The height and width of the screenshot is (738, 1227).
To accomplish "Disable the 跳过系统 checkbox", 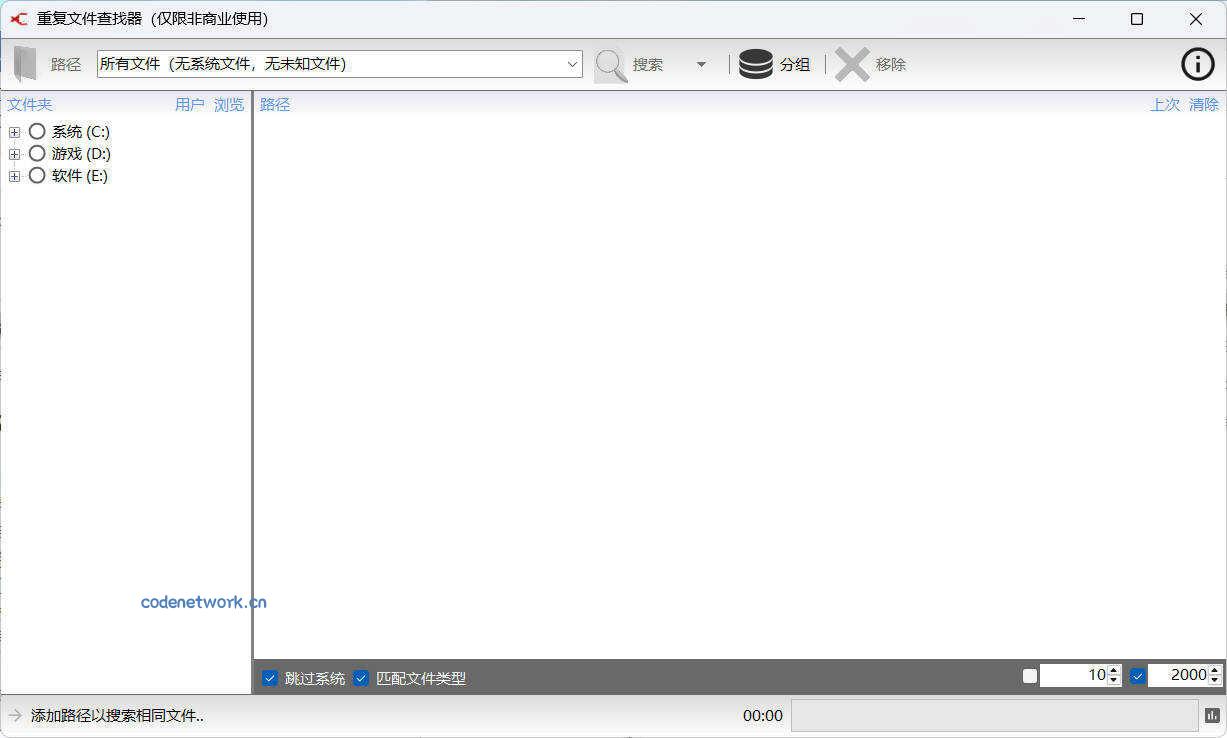I will [x=270, y=678].
